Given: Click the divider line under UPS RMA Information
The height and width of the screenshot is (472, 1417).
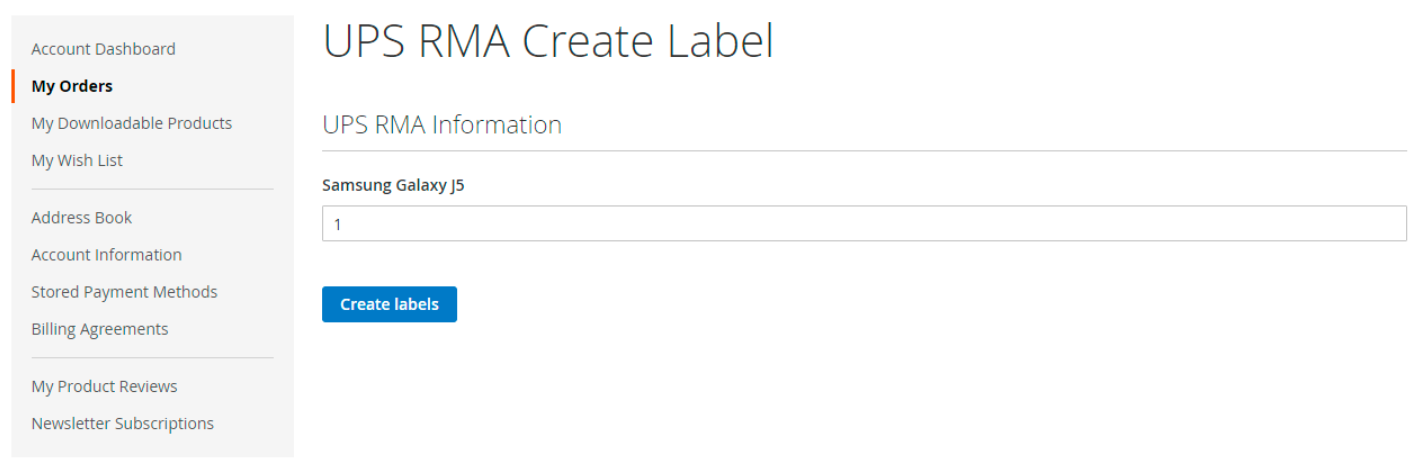Looking at the screenshot, I should point(864,151).
